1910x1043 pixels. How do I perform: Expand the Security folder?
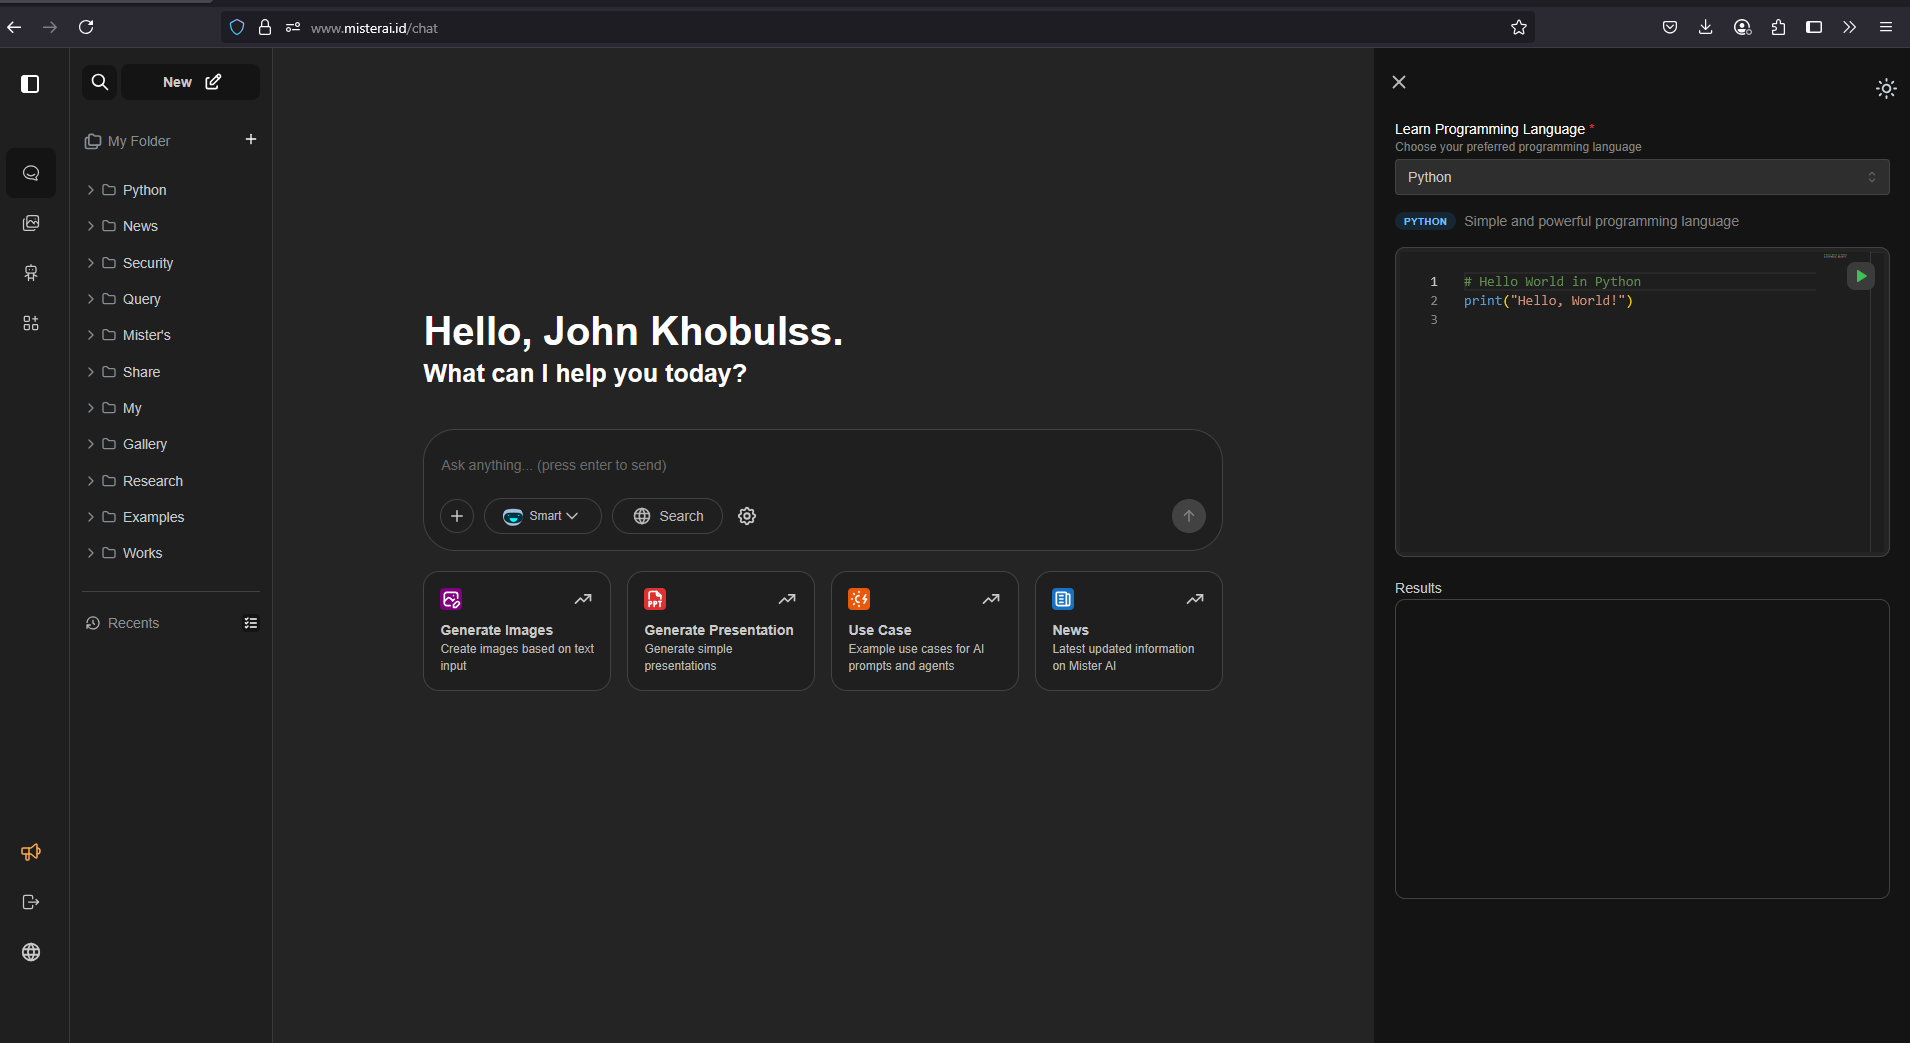[x=147, y=263]
